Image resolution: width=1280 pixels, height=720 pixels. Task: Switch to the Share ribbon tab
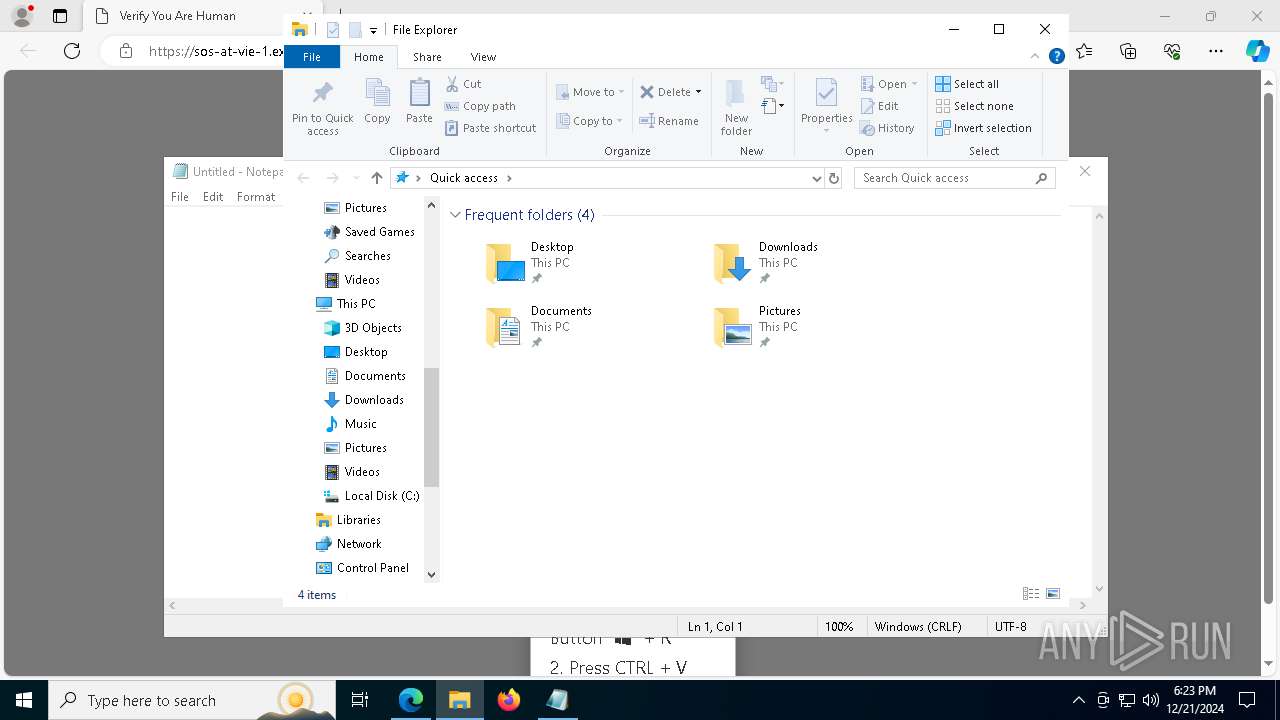[x=427, y=57]
